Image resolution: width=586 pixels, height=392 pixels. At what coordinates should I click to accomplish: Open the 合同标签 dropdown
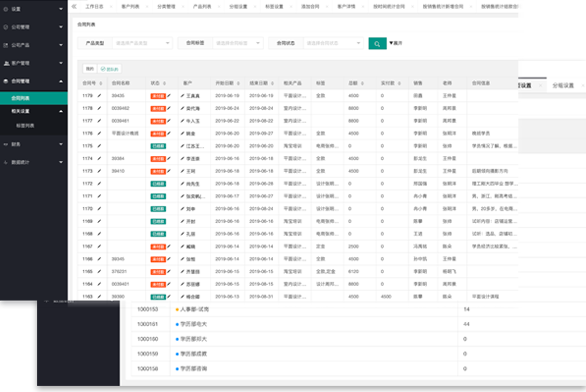pyautogui.click(x=238, y=43)
